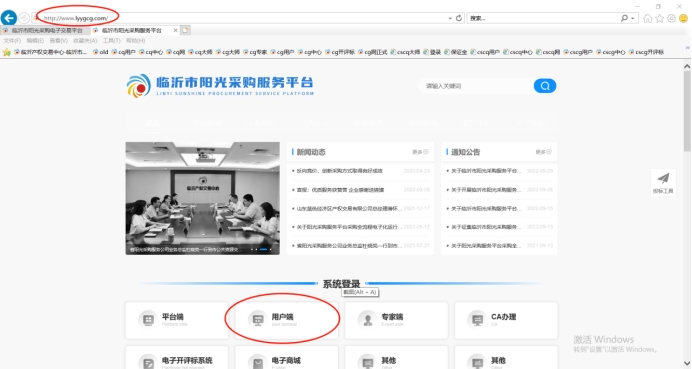Click the page vertical scrollbar thumb
Image resolution: width=692 pixels, height=369 pixels.
[687, 110]
